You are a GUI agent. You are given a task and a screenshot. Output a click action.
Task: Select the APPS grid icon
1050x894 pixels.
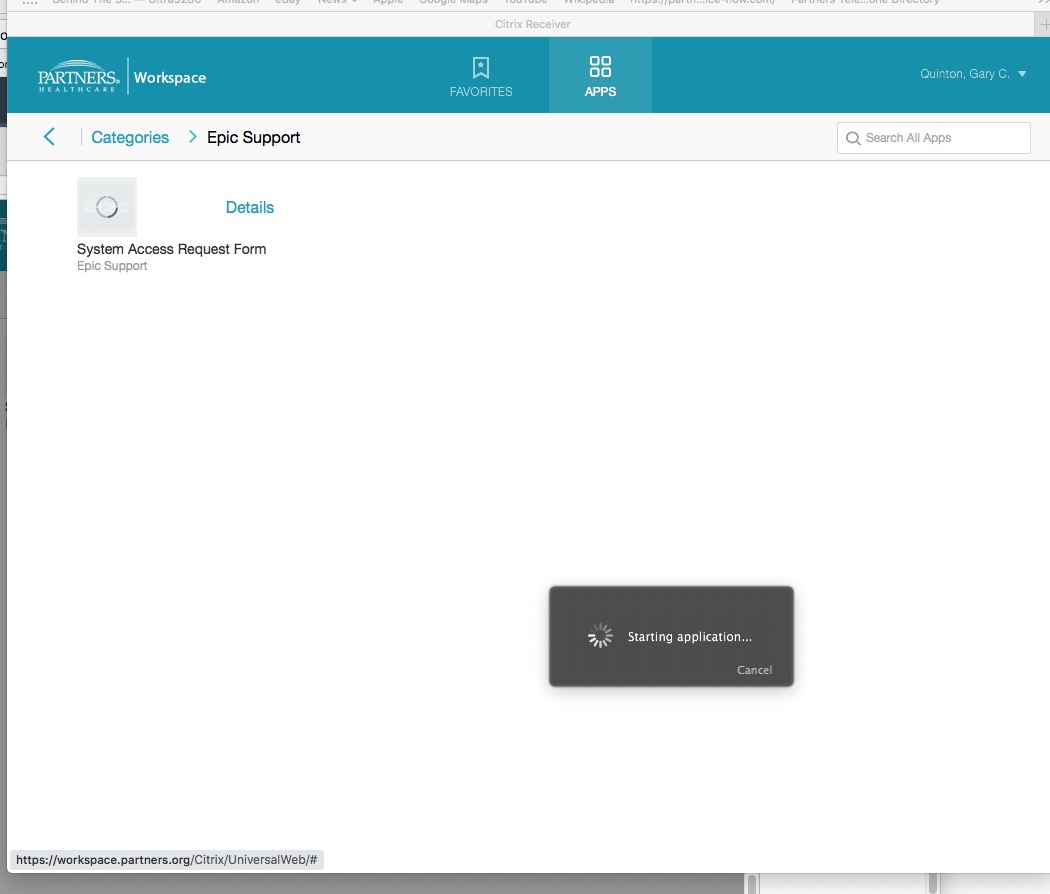pyautogui.click(x=600, y=66)
